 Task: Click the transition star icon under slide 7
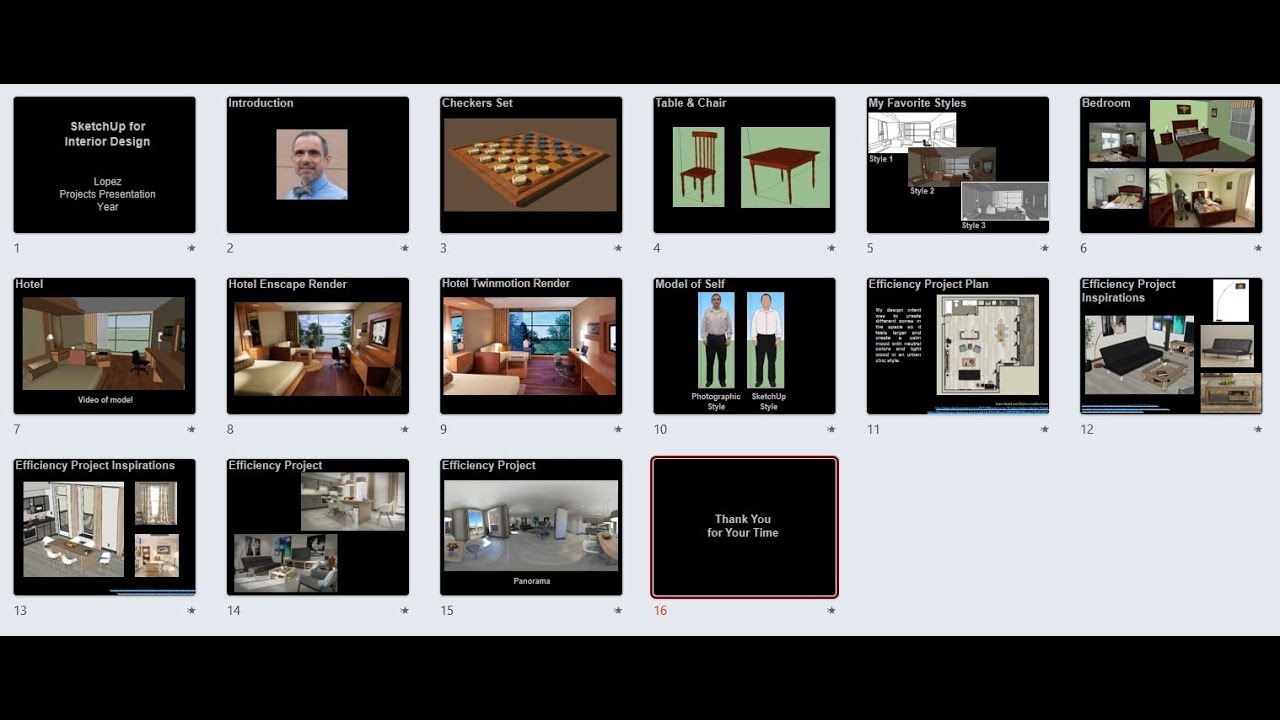click(191, 429)
